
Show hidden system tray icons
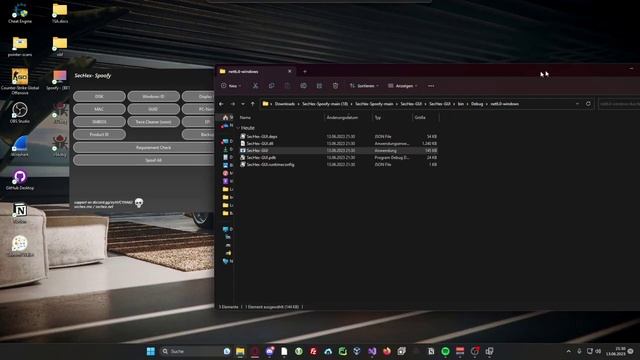pyautogui.click(x=569, y=351)
